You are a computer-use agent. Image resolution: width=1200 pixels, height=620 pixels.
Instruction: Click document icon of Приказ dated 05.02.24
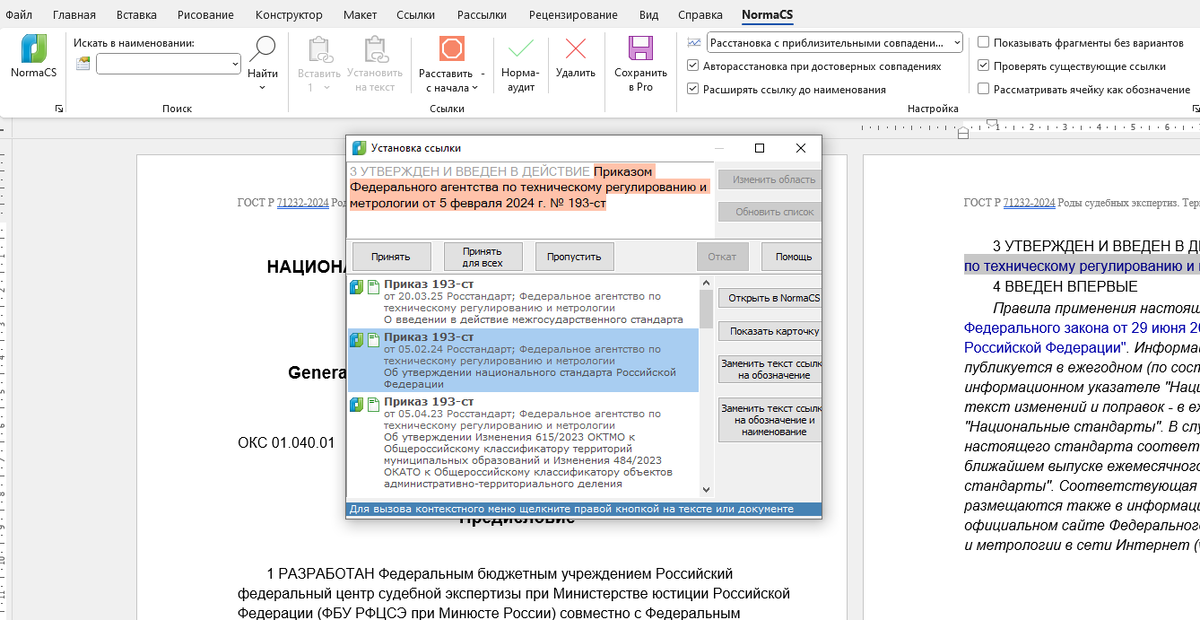(x=374, y=340)
